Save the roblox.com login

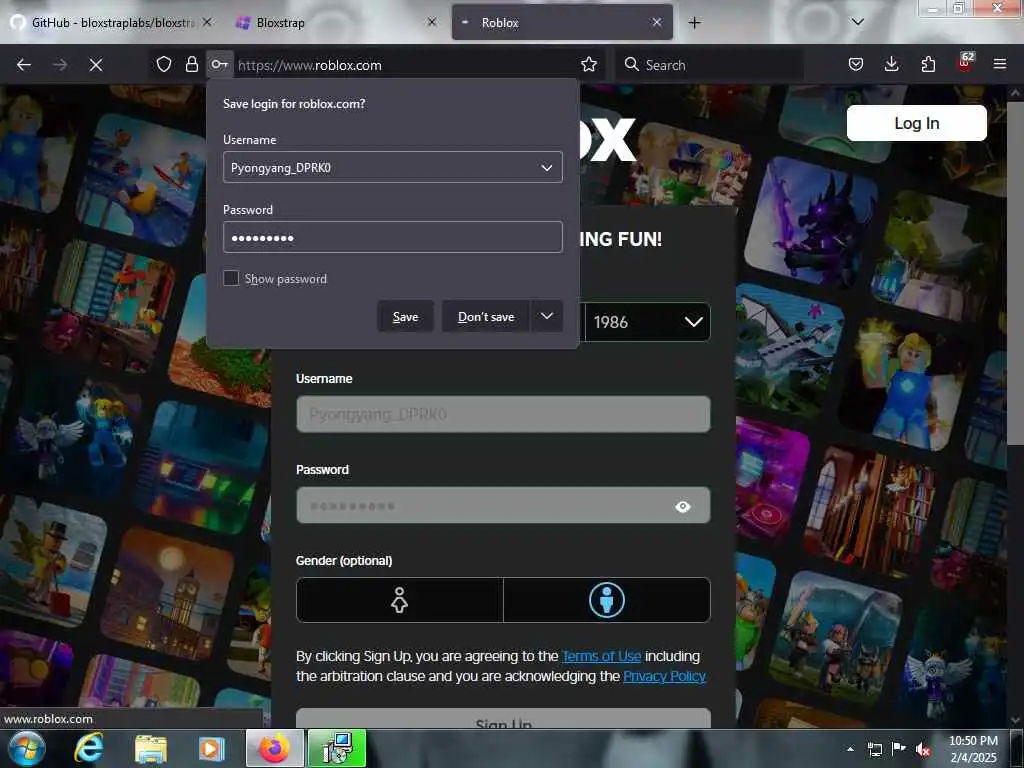(x=405, y=317)
